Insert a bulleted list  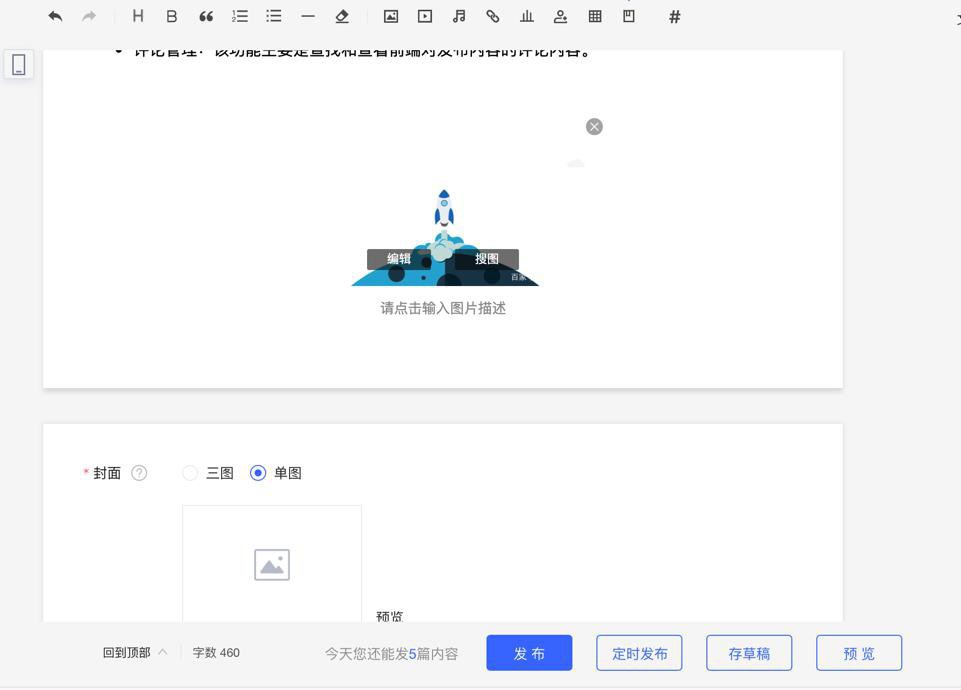pyautogui.click(x=274, y=17)
